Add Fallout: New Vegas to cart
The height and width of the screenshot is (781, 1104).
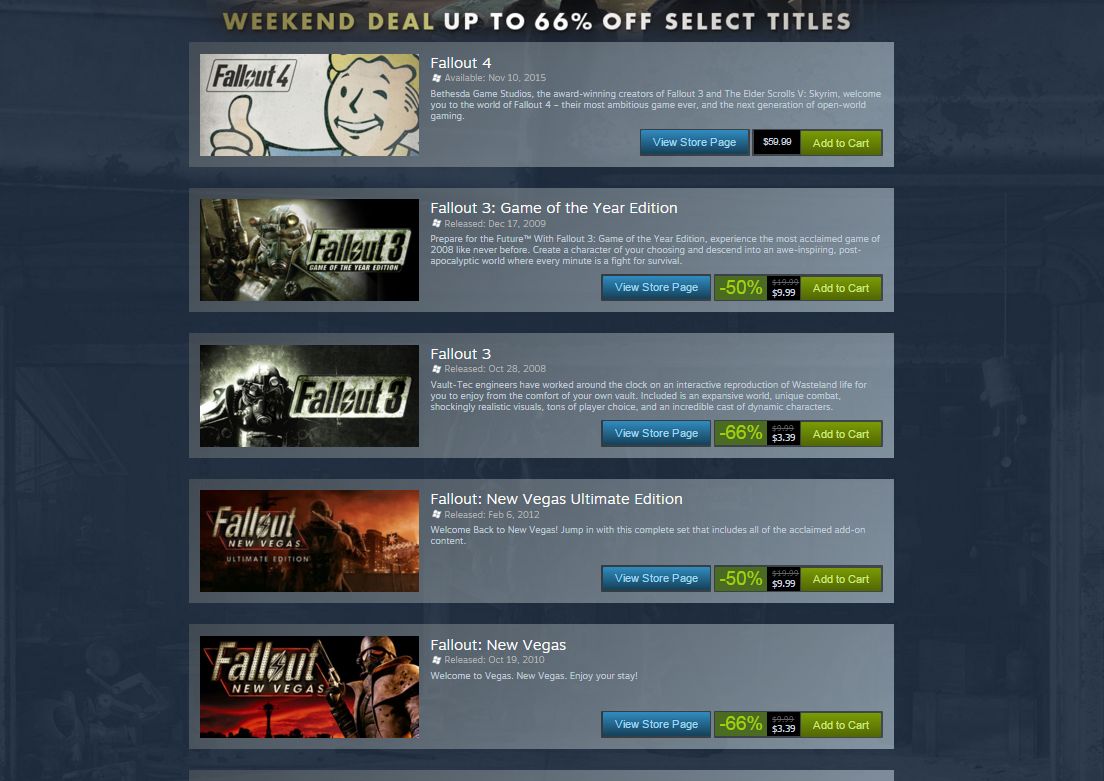(841, 725)
